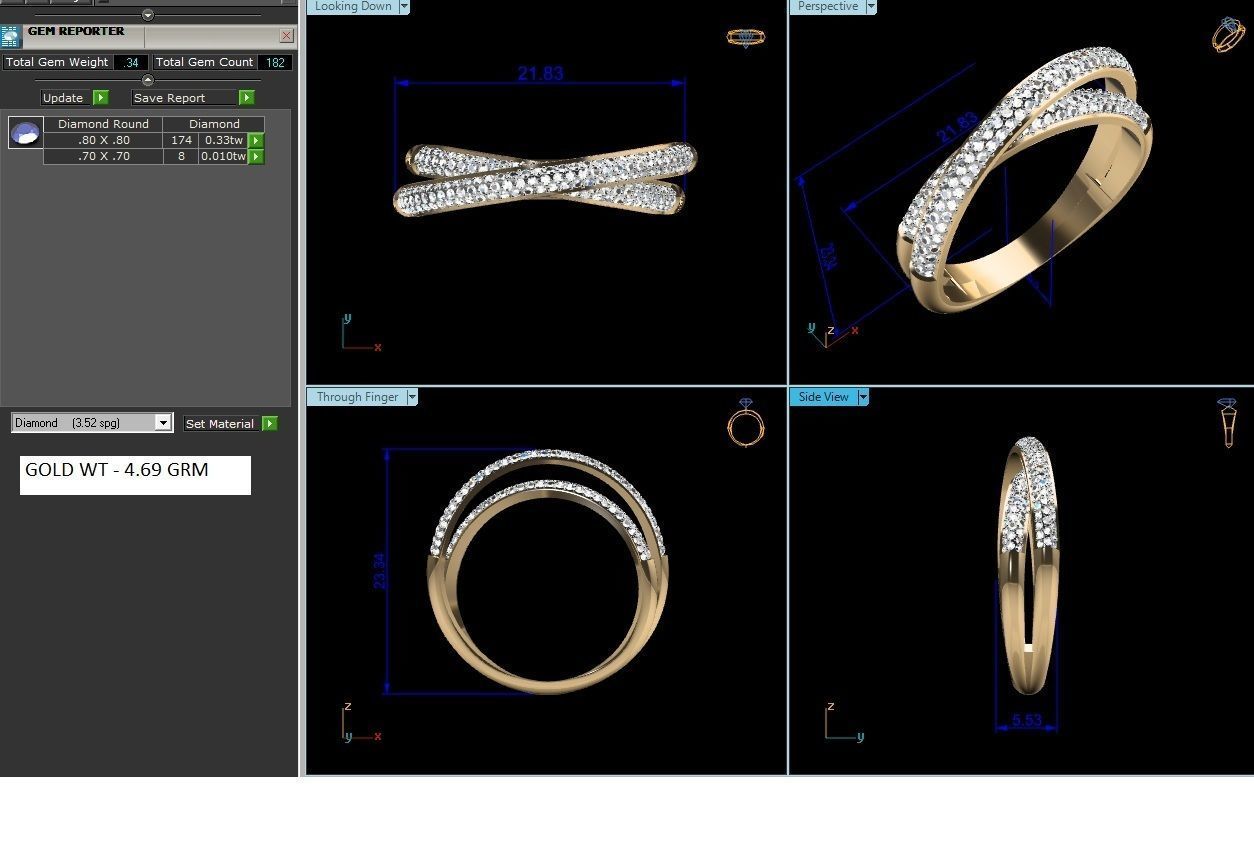Viewport: 1254px width, 858px height.
Task: Click the Diamond Round column header
Action: pyautogui.click(x=104, y=124)
